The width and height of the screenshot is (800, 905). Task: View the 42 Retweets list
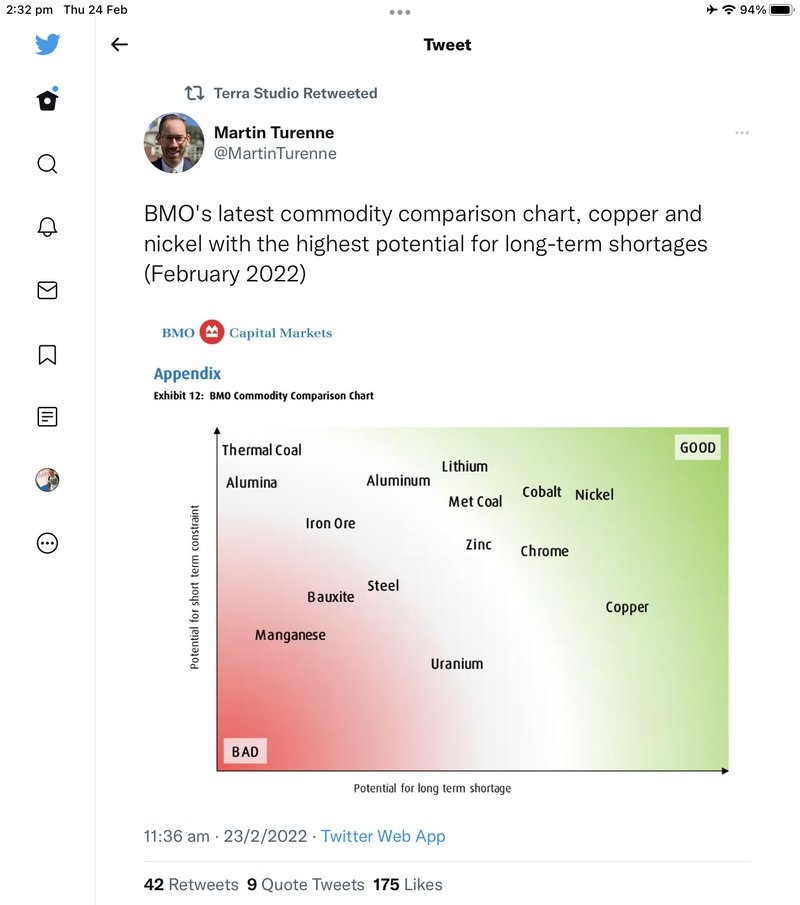pos(191,884)
